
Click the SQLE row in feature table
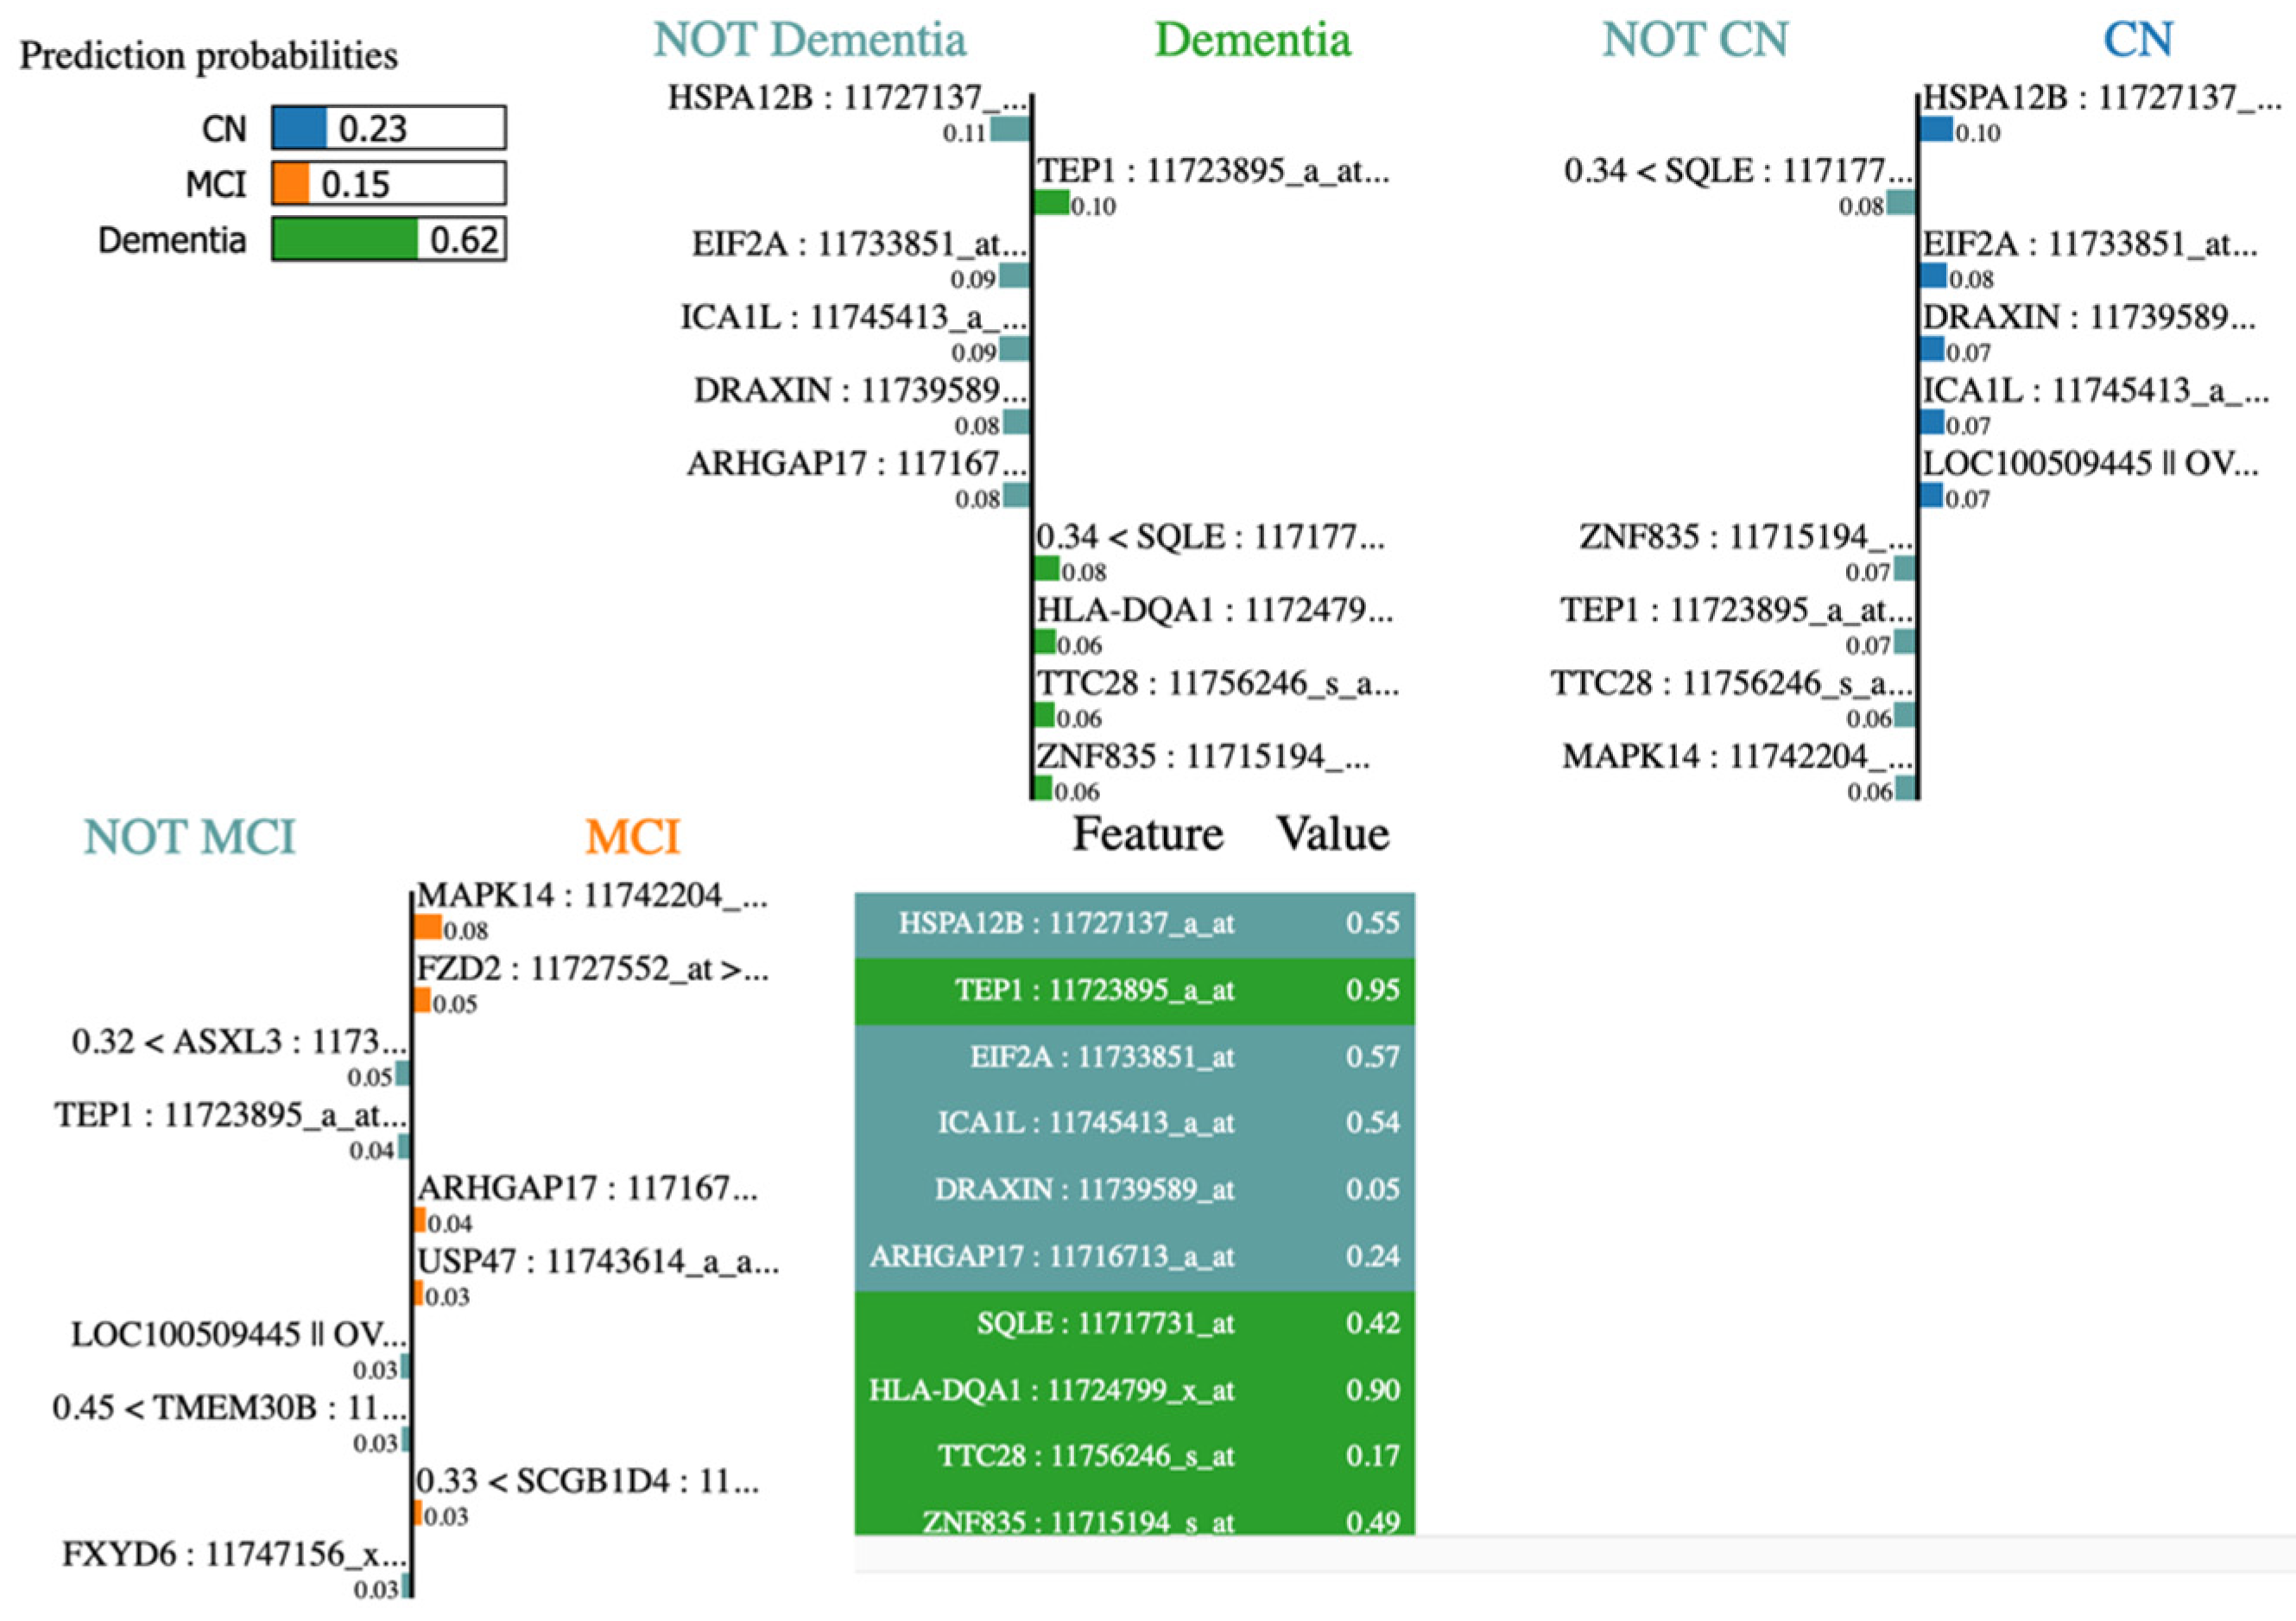click(x=1134, y=1323)
